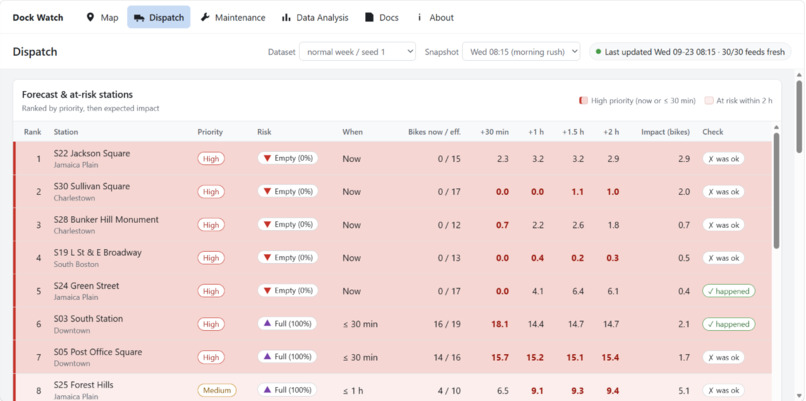
Task: Click the Station column header
Action: tap(66, 132)
